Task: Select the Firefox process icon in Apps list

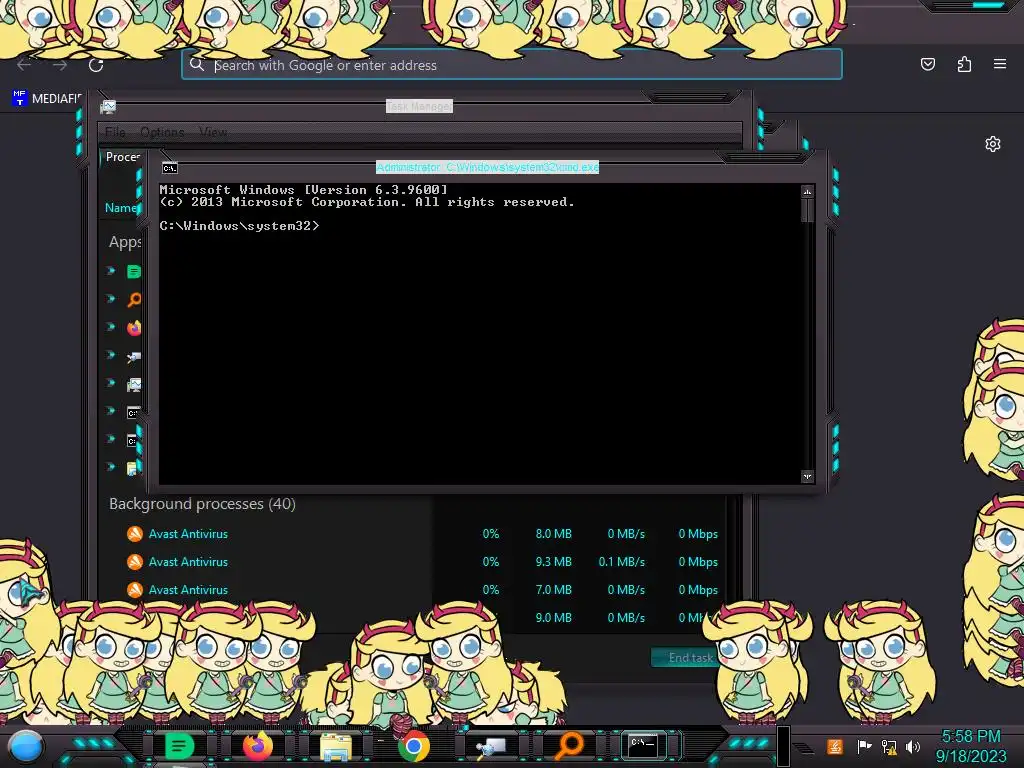Action: pyautogui.click(x=134, y=327)
